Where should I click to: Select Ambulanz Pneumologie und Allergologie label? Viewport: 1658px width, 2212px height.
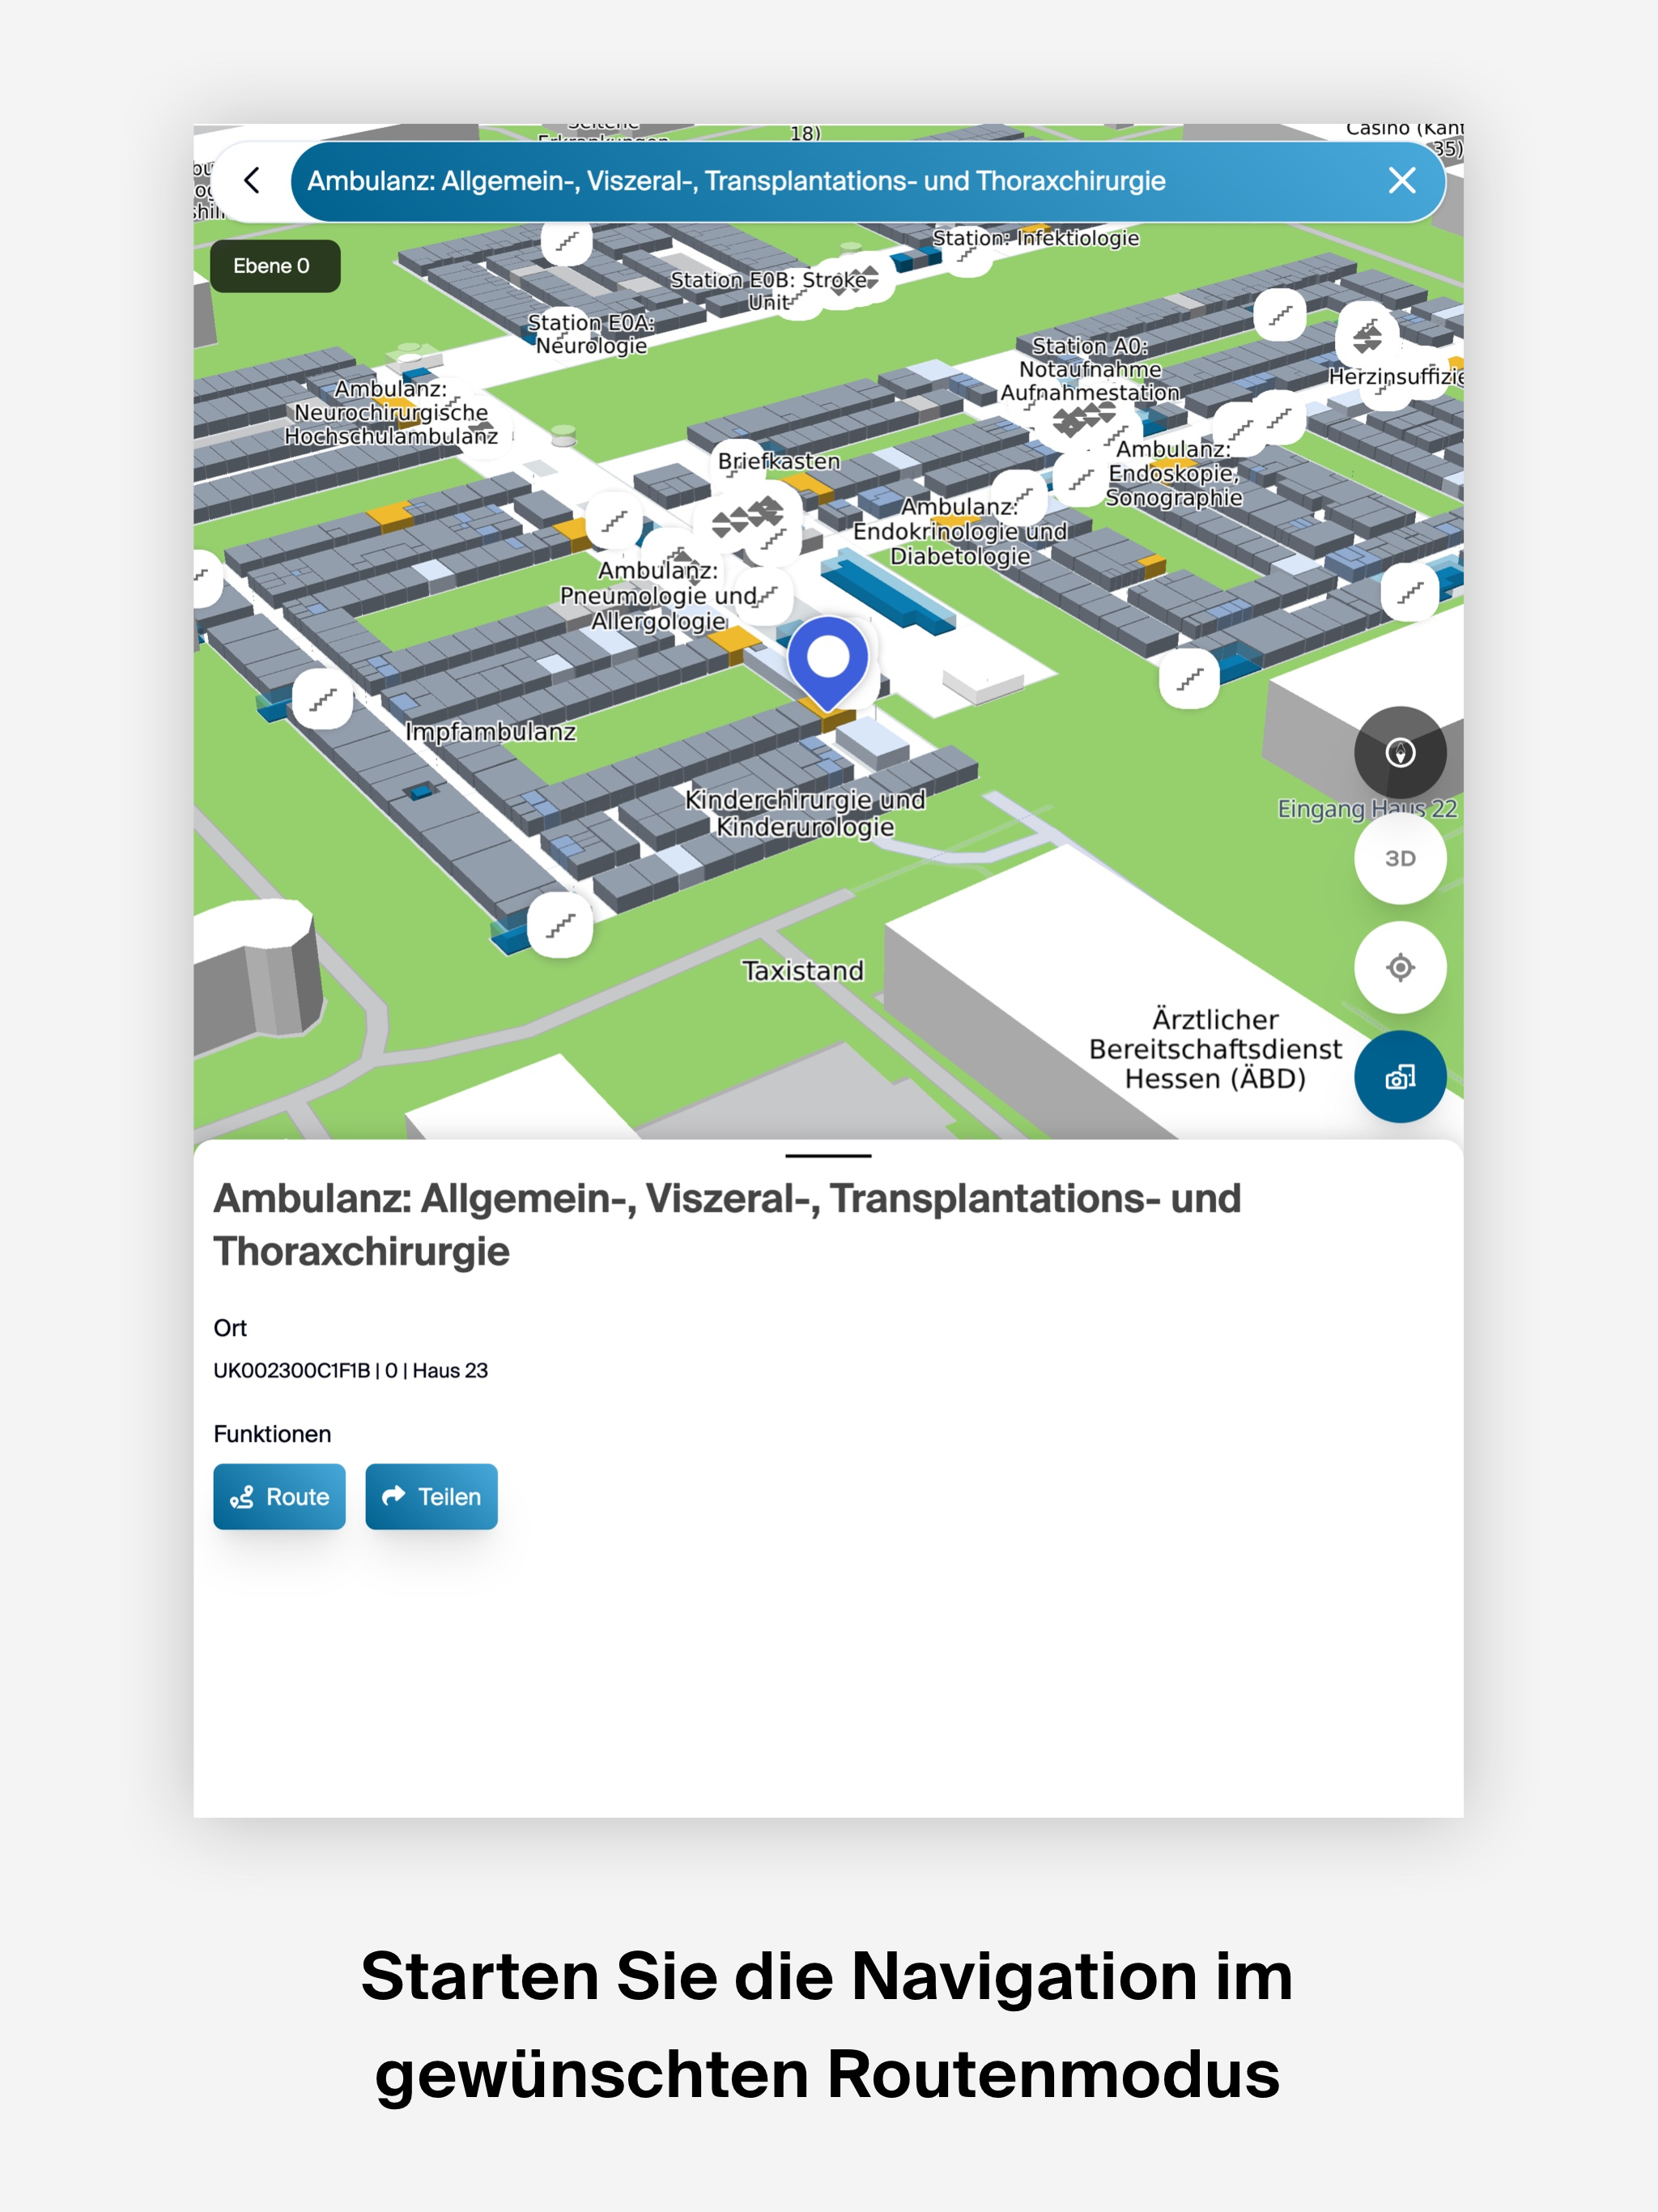pyautogui.click(x=658, y=596)
